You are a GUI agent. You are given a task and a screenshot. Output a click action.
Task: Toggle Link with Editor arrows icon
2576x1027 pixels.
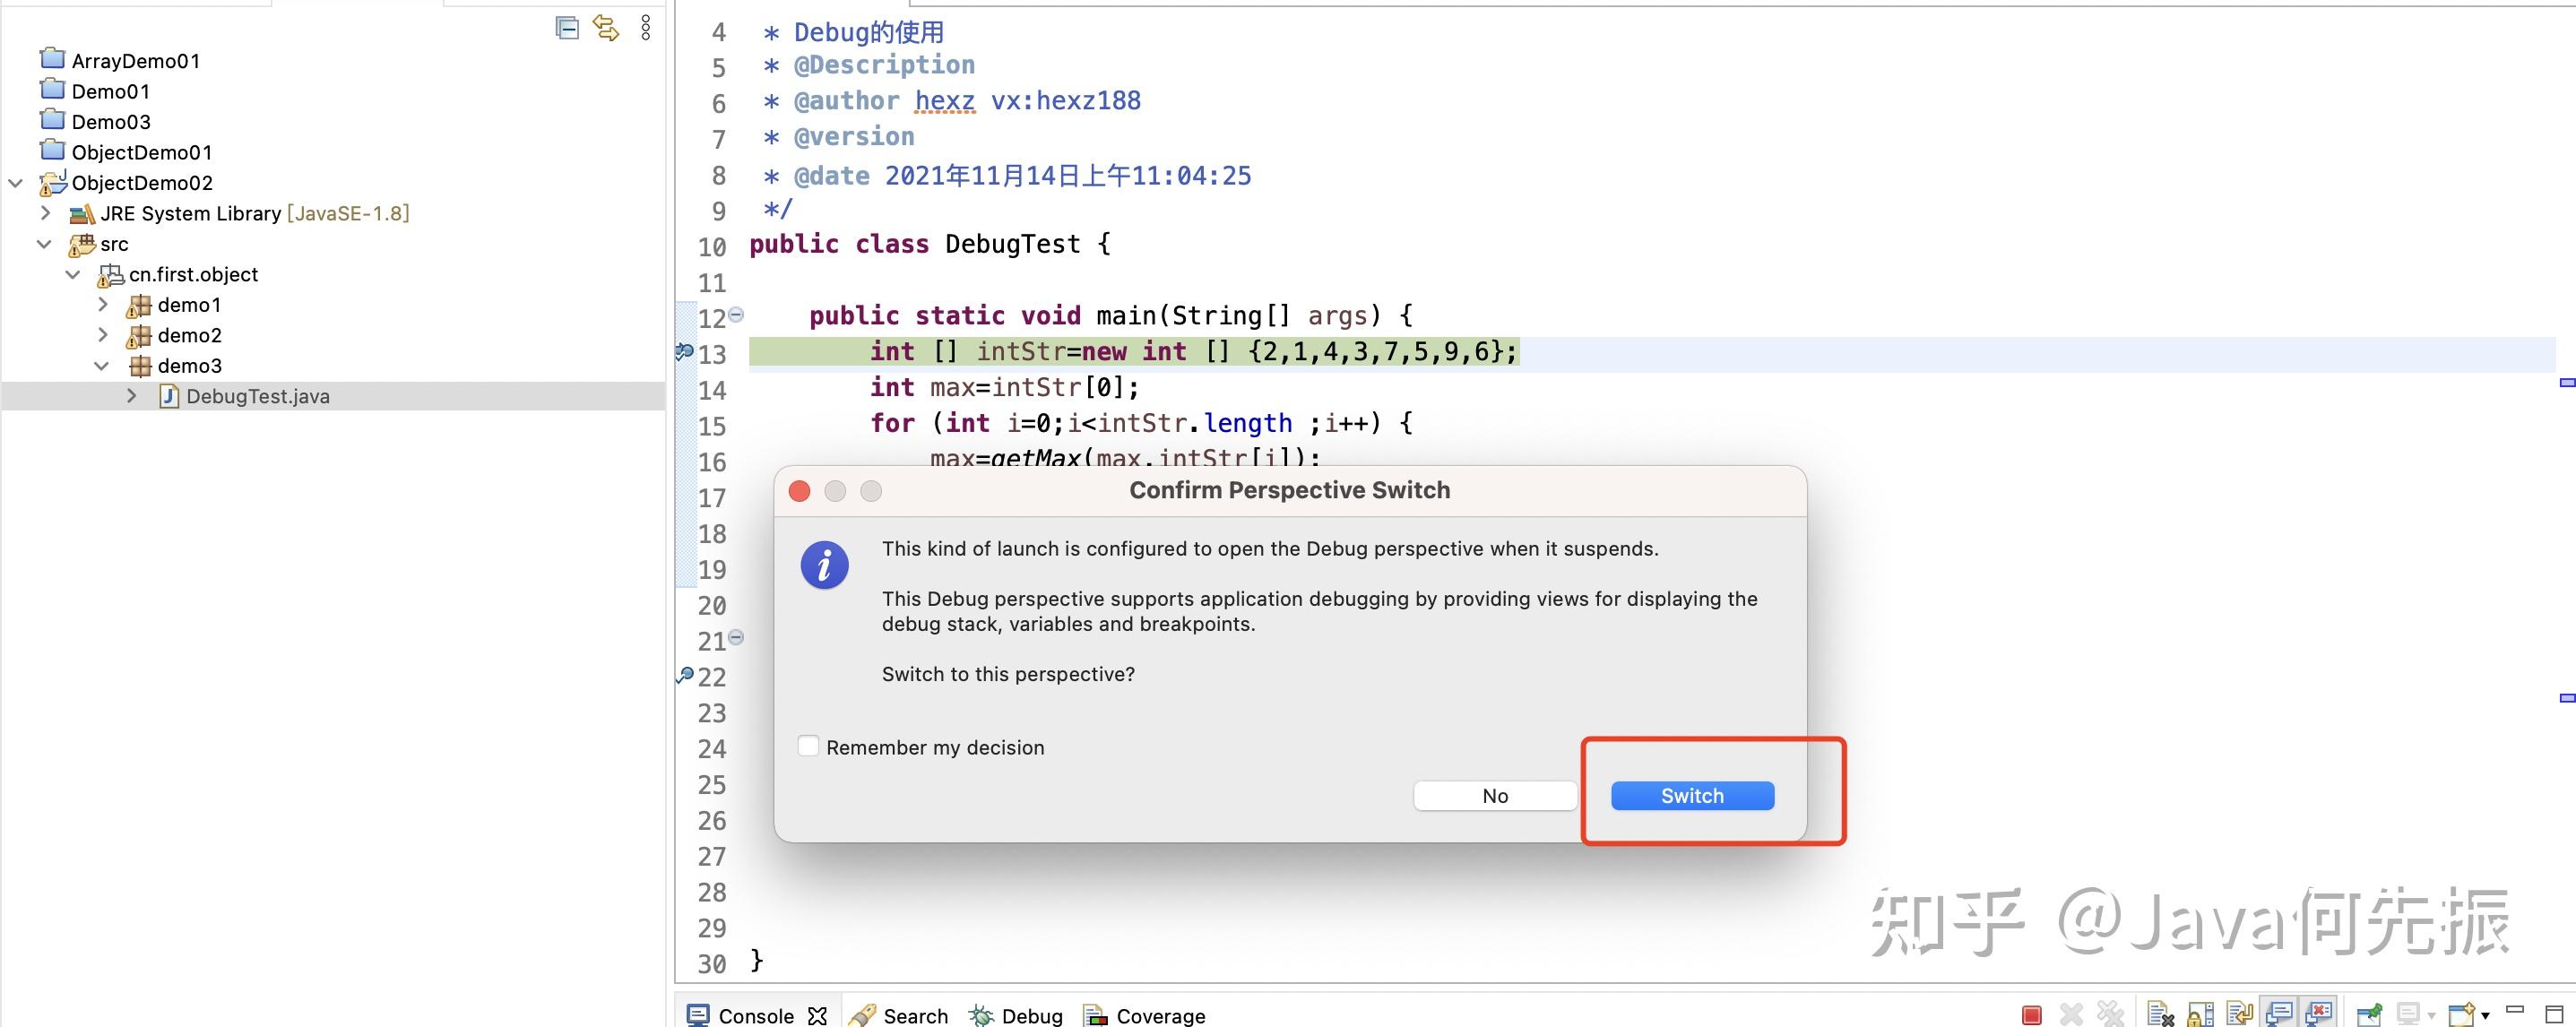(606, 28)
